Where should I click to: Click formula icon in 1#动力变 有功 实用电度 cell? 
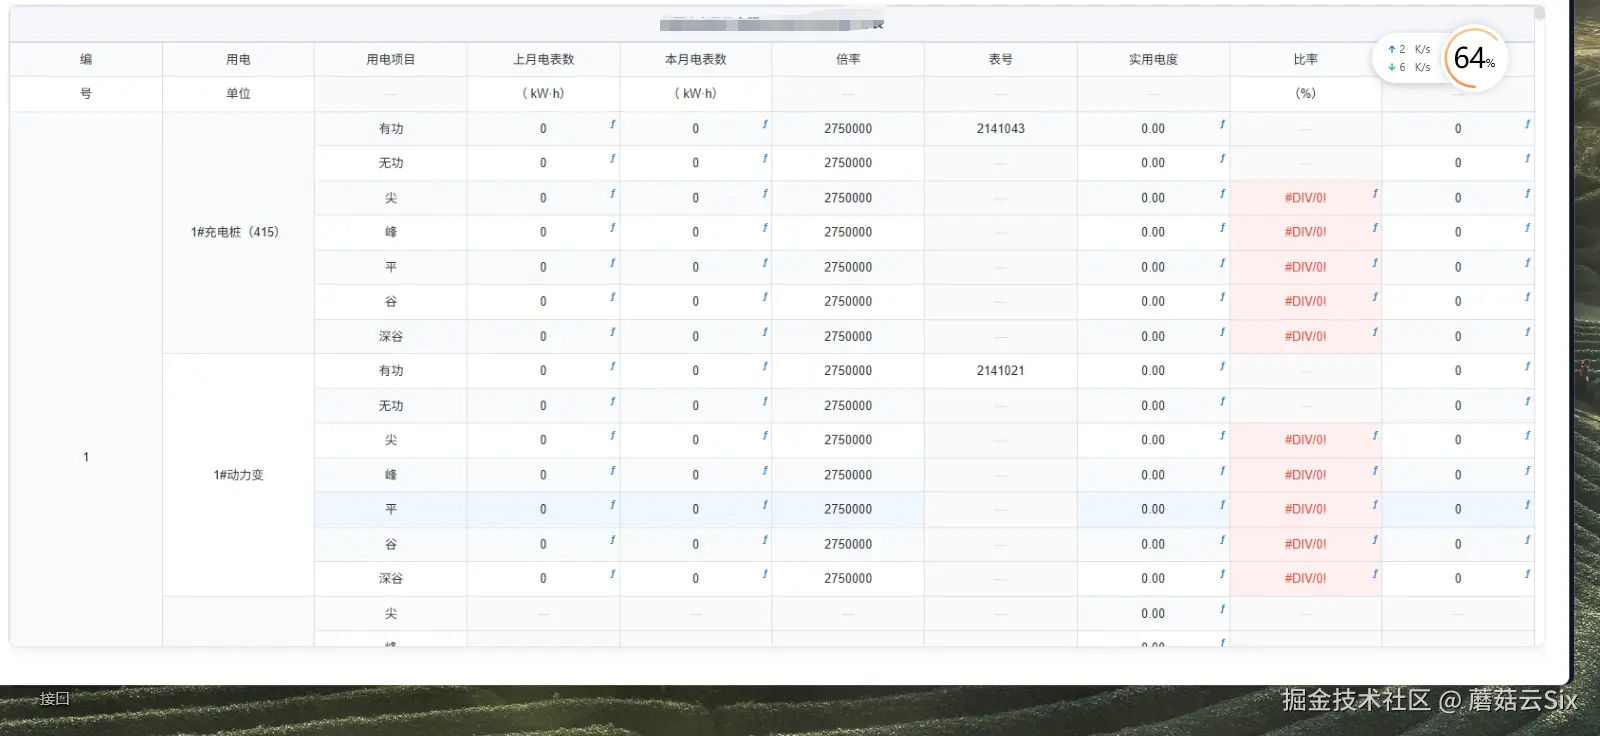[x=1222, y=366]
